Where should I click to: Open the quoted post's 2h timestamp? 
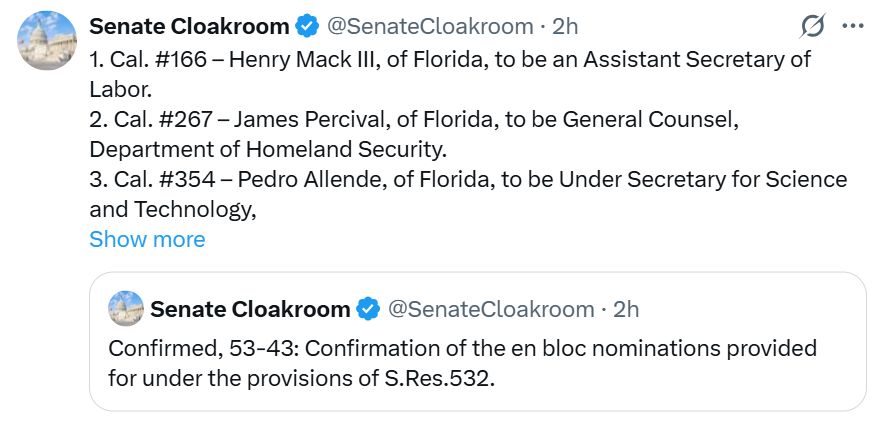pos(626,309)
